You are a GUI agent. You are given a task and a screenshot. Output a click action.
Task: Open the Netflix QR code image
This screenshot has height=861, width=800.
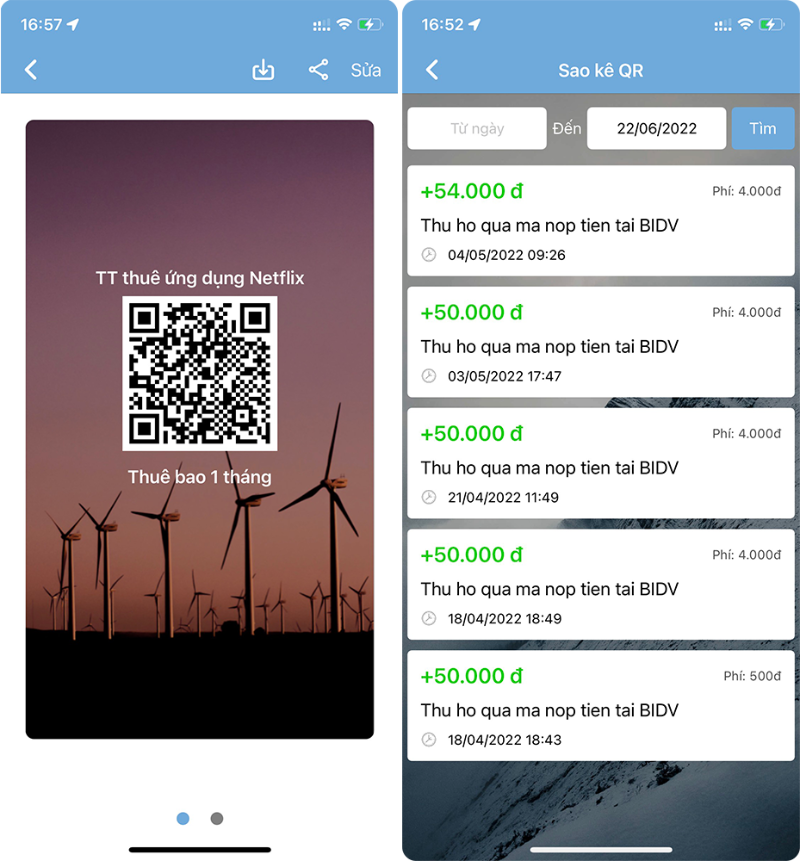tap(200, 373)
